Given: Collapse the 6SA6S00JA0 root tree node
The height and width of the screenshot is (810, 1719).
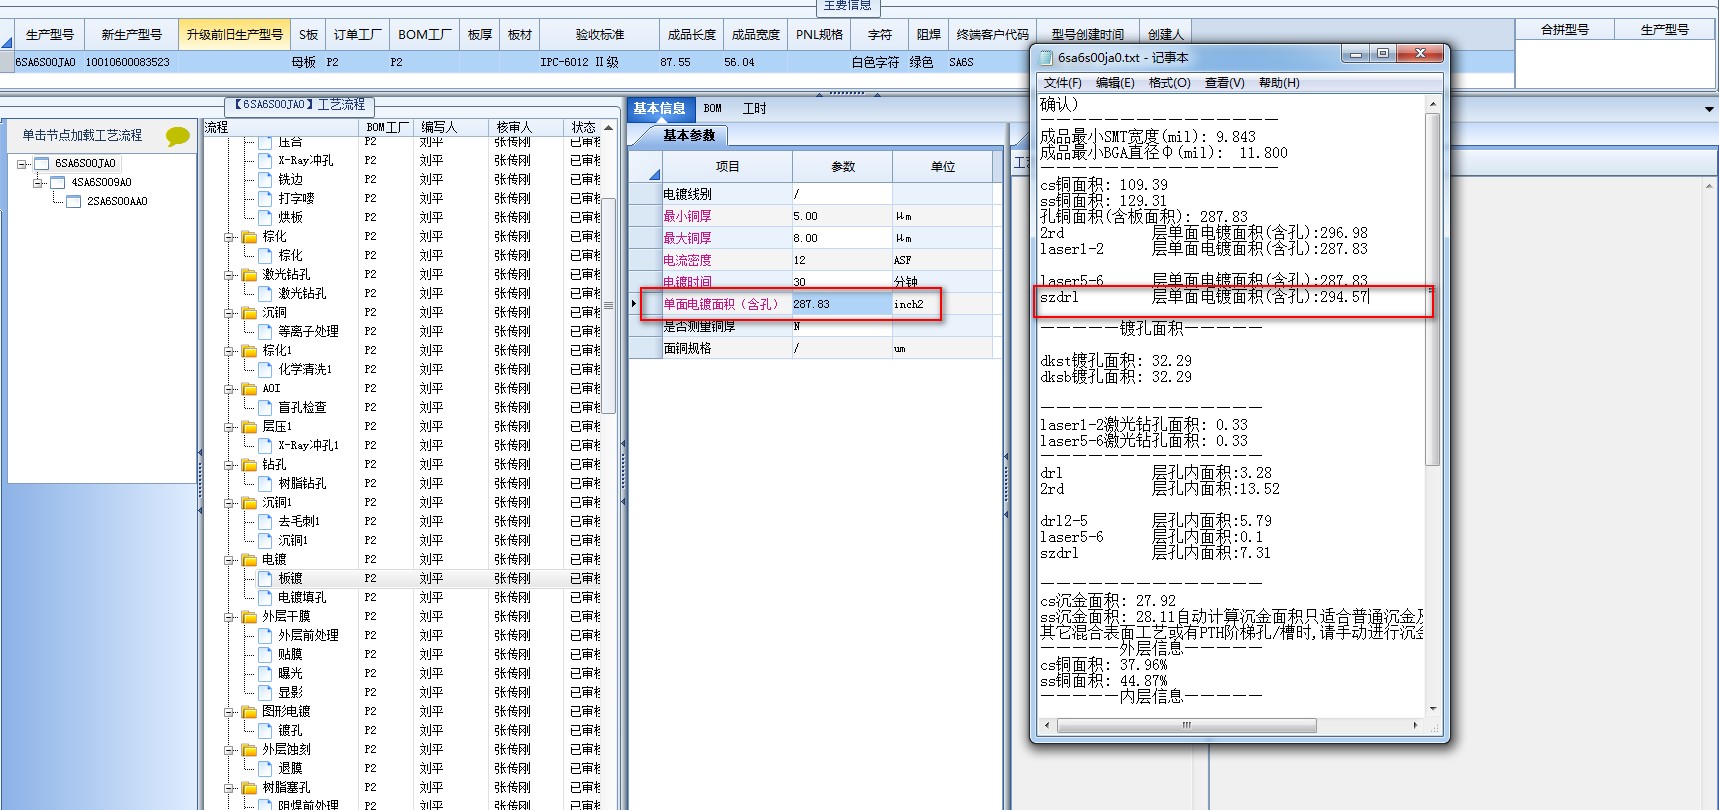Looking at the screenshot, I should 22,164.
